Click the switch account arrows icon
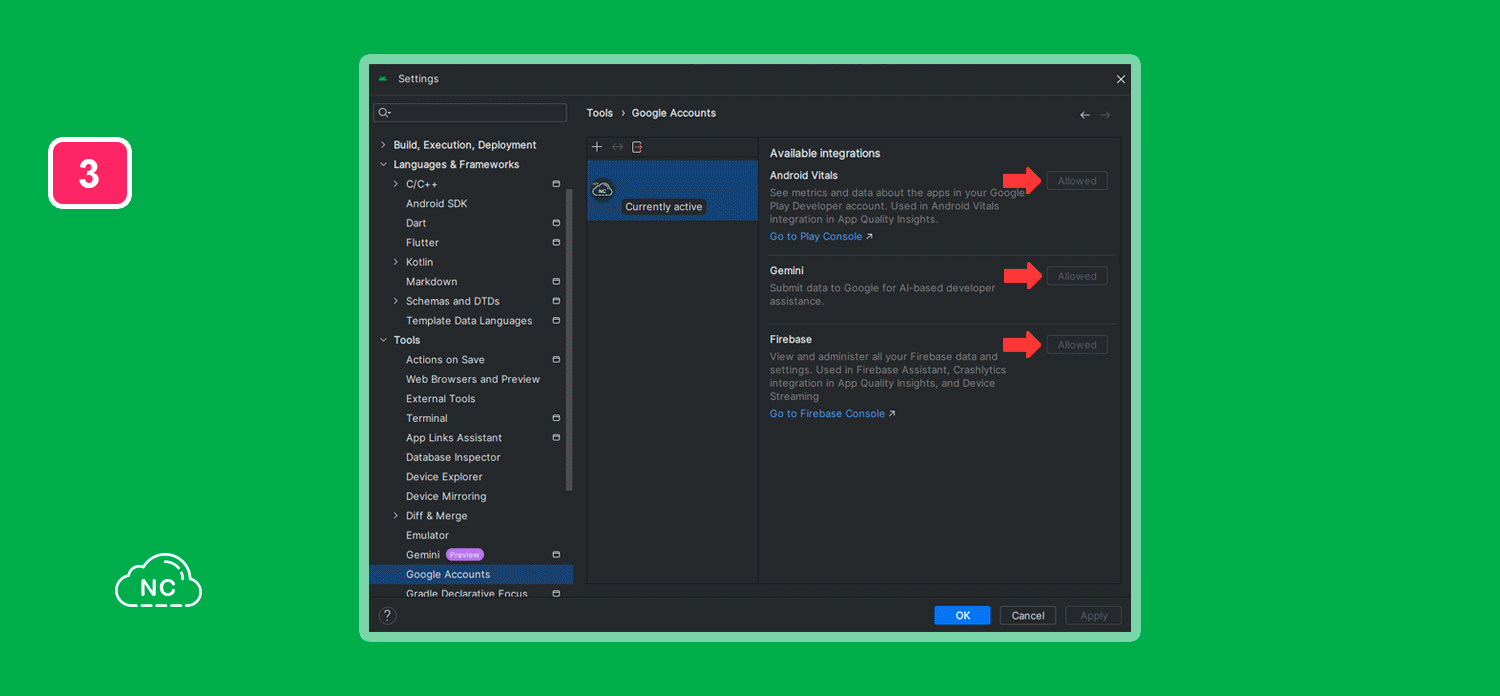Viewport: 1500px width, 696px height. 617,147
